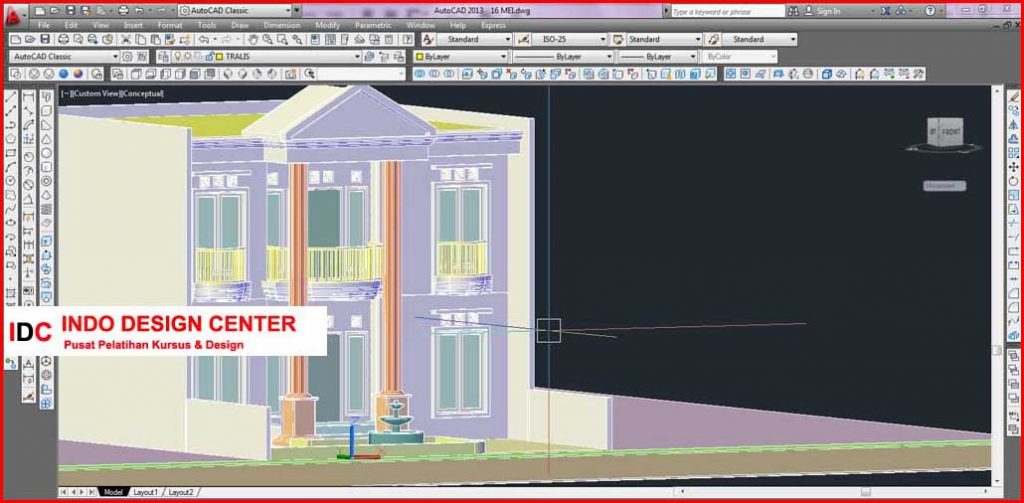Select the Box solid modeling tool
This screenshot has width=1024, height=503.
point(46,111)
